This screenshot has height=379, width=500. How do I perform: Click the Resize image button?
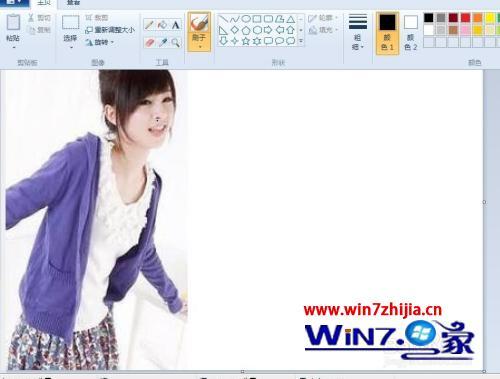pyautogui.click(x=110, y=30)
